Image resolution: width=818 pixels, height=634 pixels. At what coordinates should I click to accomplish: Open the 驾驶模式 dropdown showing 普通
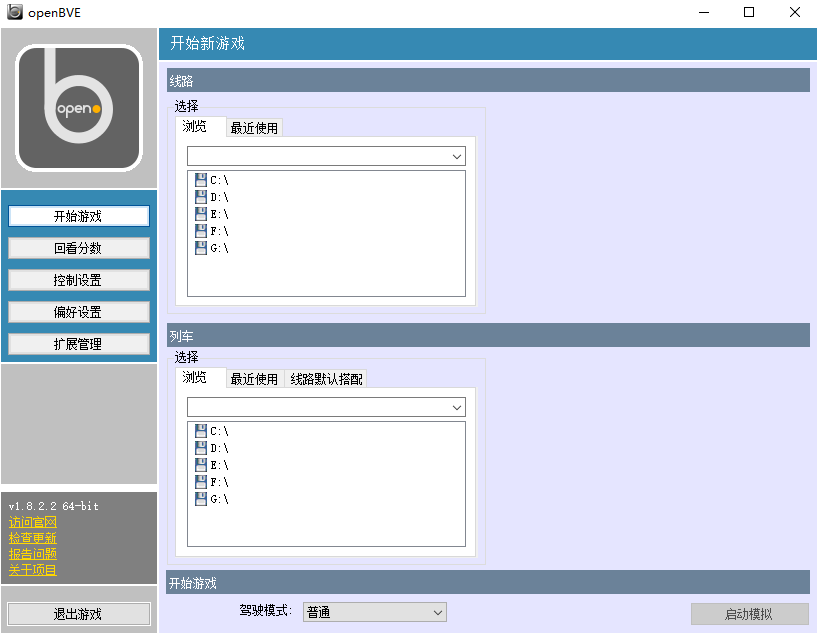tap(374, 612)
